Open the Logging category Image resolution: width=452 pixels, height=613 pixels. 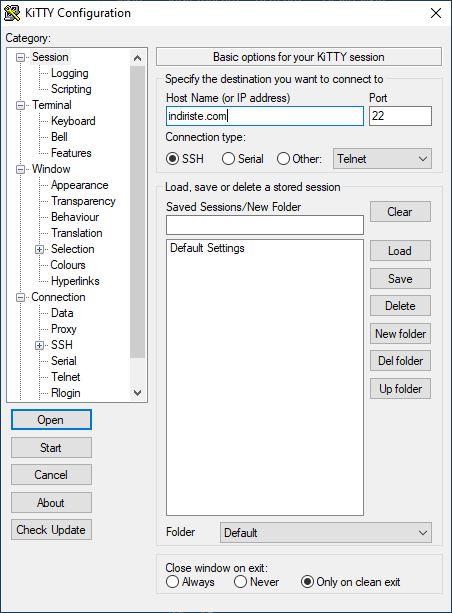70,73
